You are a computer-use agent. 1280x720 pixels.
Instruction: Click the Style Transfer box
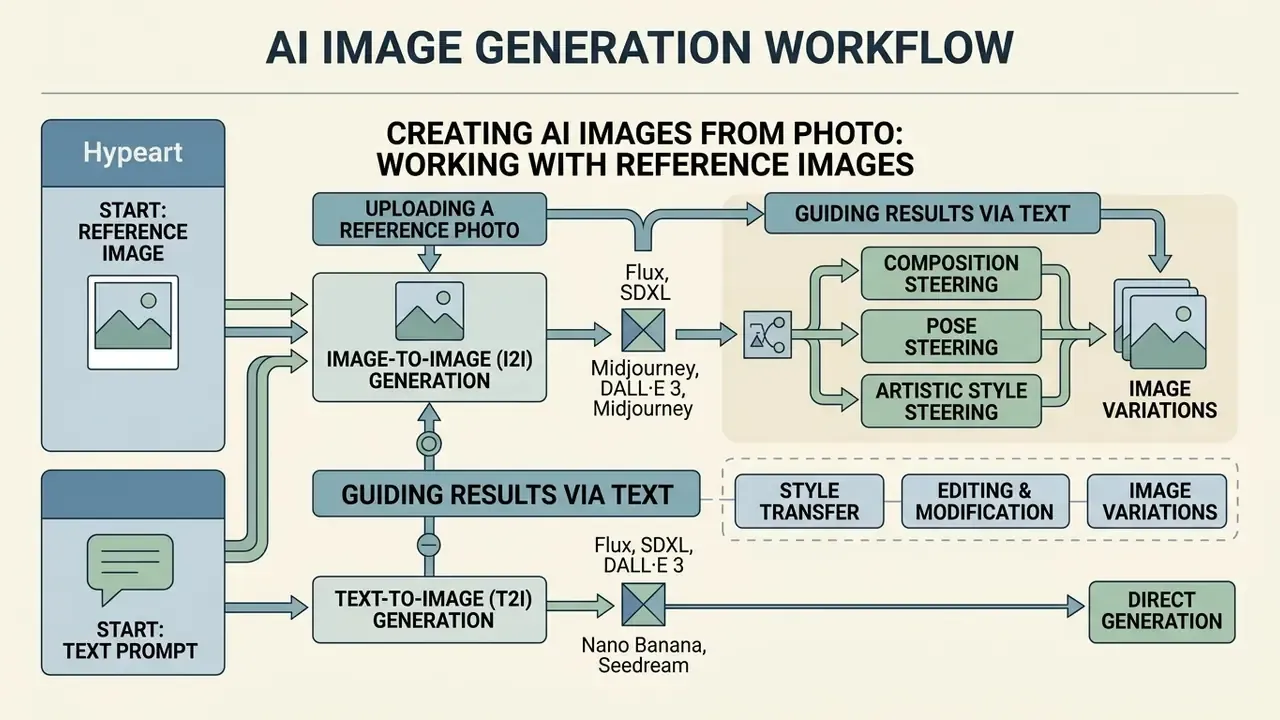pos(810,502)
